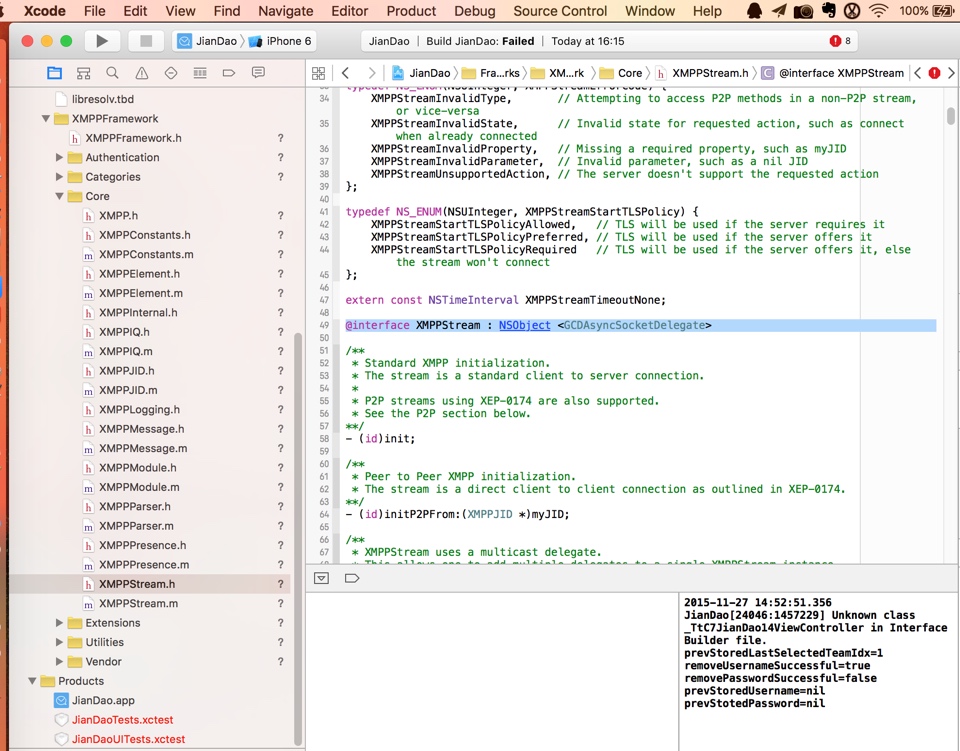Screen dimensions: 960x751
Task: Go back in editor history
Action: tap(345, 73)
